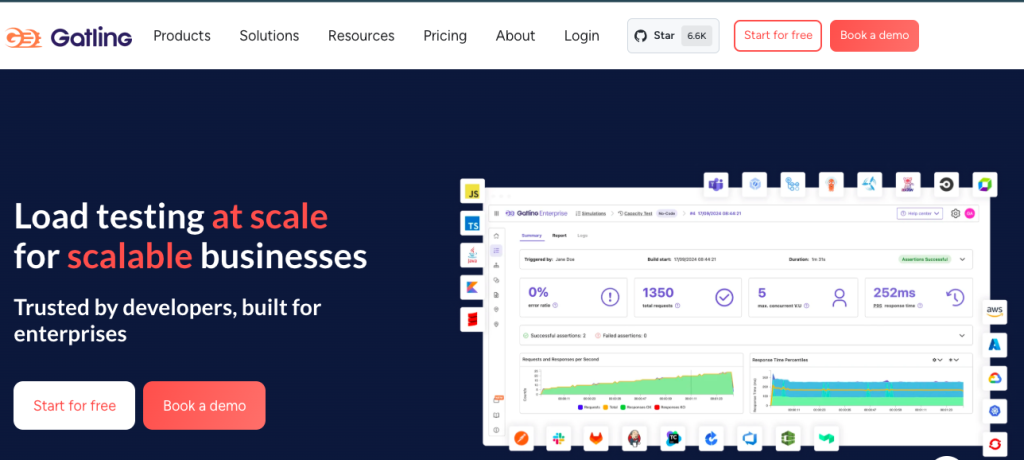
Task: Click the total requests checkmark circle icon
Action: point(724,297)
